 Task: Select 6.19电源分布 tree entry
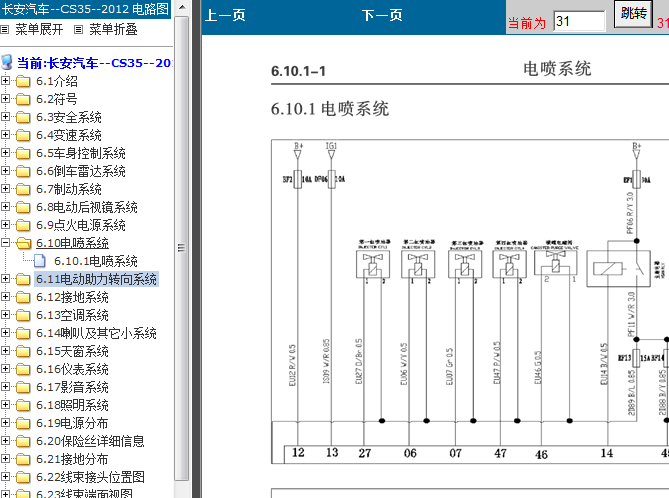[x=72, y=423]
